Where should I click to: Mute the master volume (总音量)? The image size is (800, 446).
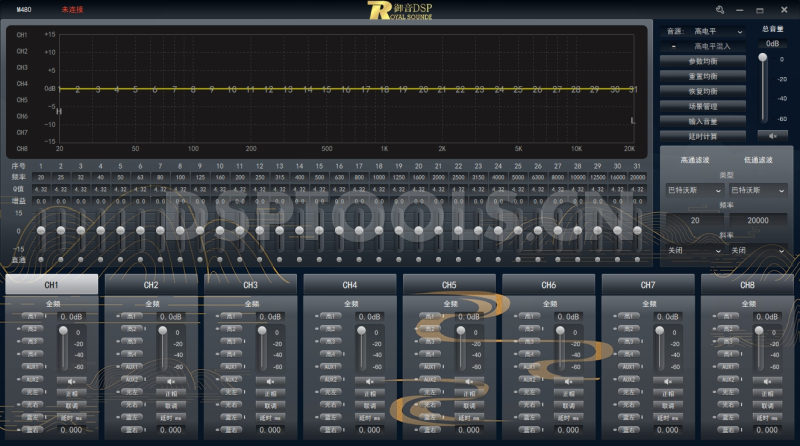773,136
